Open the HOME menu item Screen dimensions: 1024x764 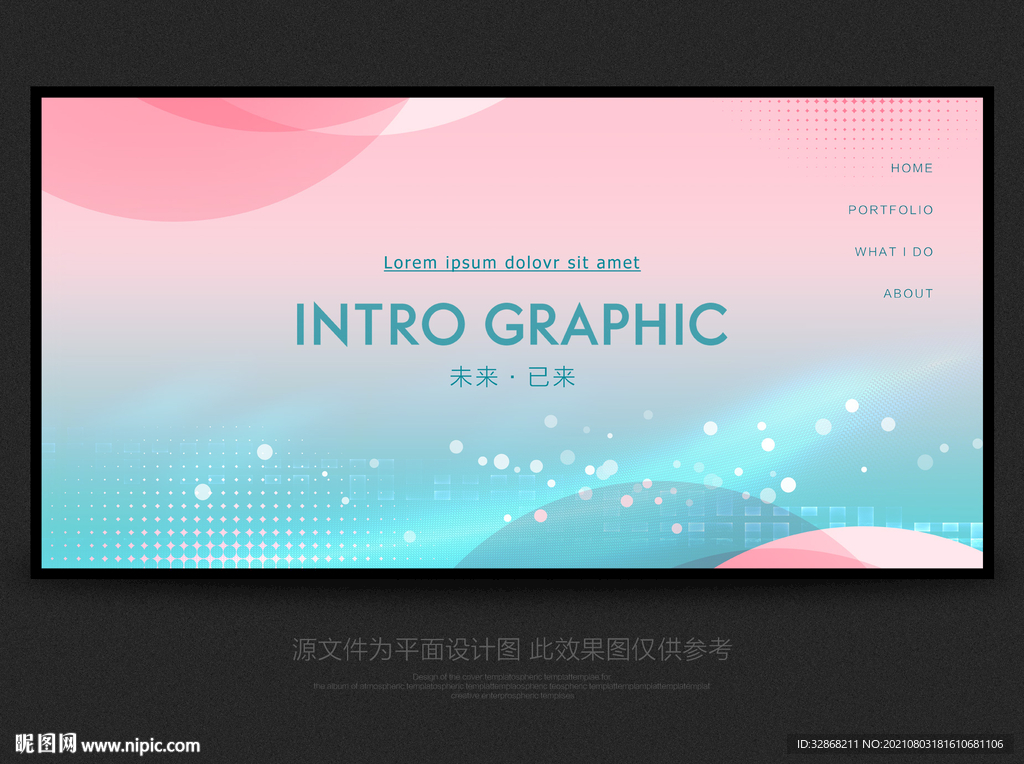pyautogui.click(x=911, y=168)
